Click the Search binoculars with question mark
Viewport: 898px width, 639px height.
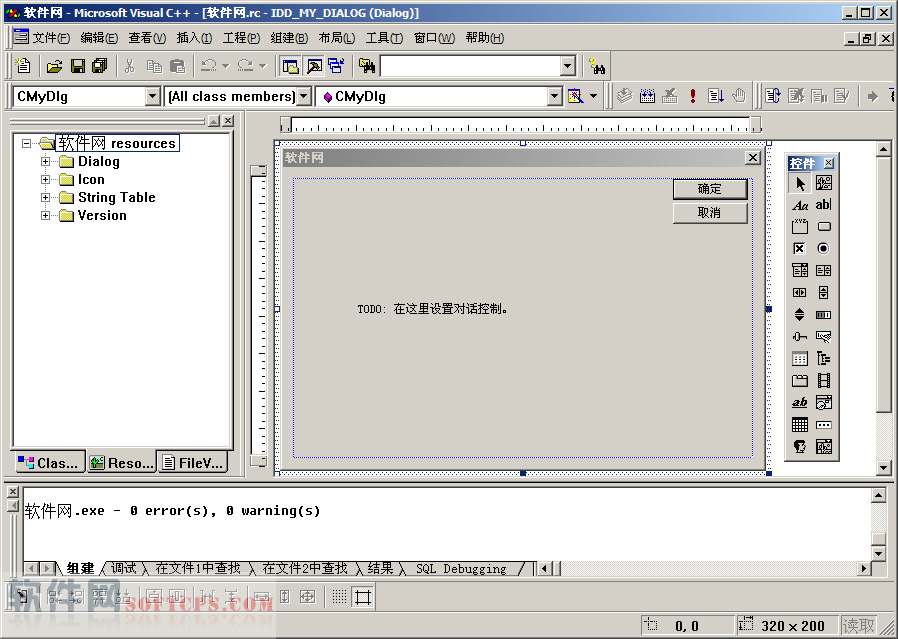tap(597, 66)
